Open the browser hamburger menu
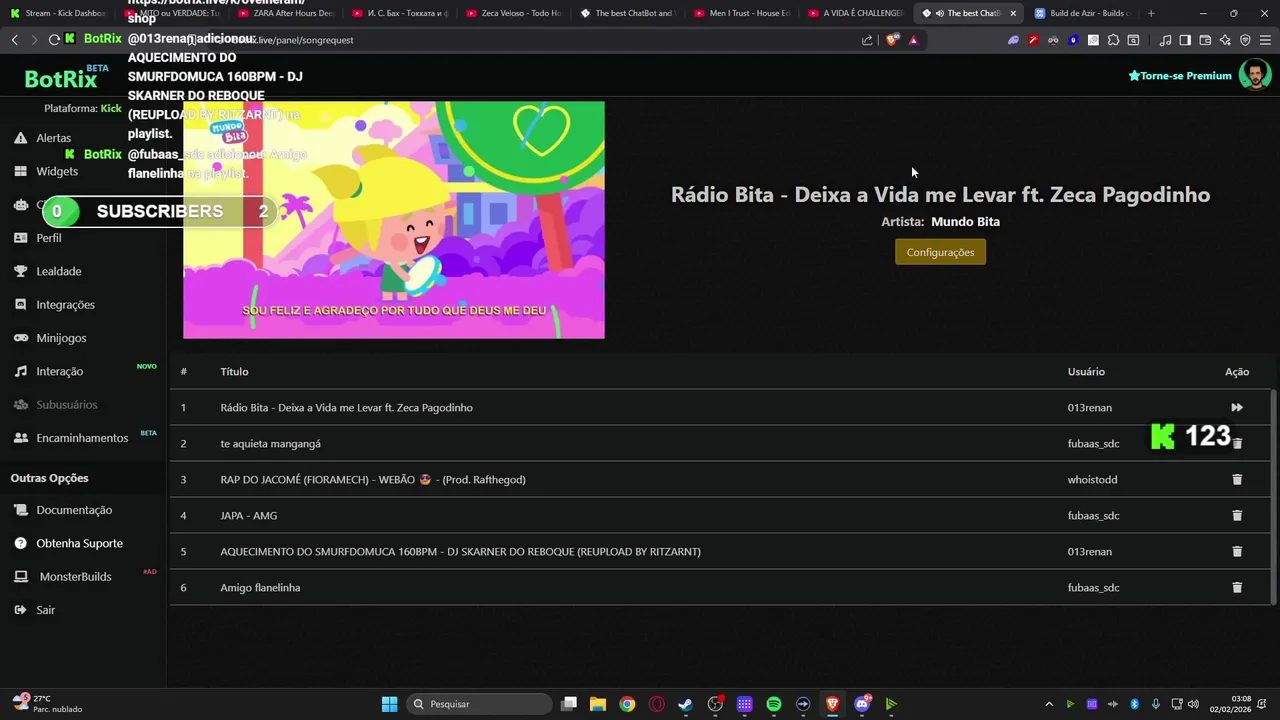 1266,40
